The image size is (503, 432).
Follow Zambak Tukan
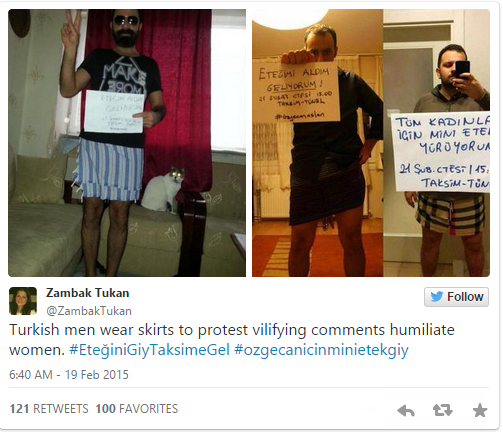coord(456,297)
